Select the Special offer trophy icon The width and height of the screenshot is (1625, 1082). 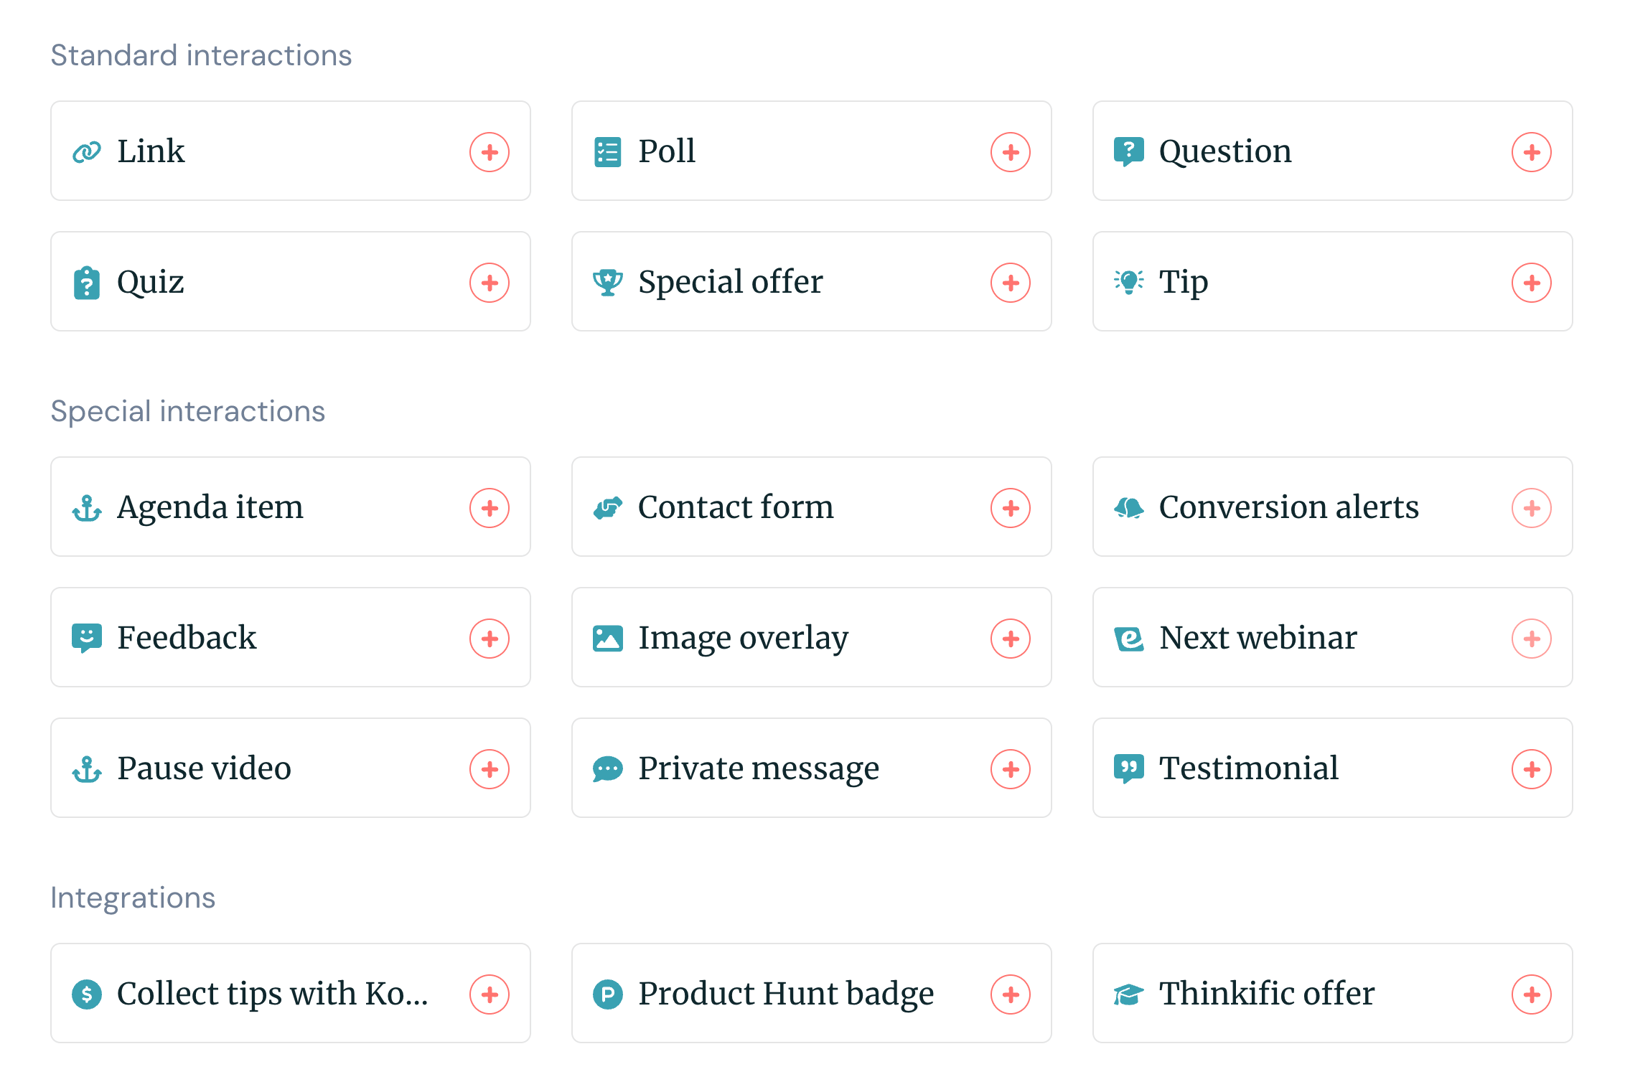[608, 282]
